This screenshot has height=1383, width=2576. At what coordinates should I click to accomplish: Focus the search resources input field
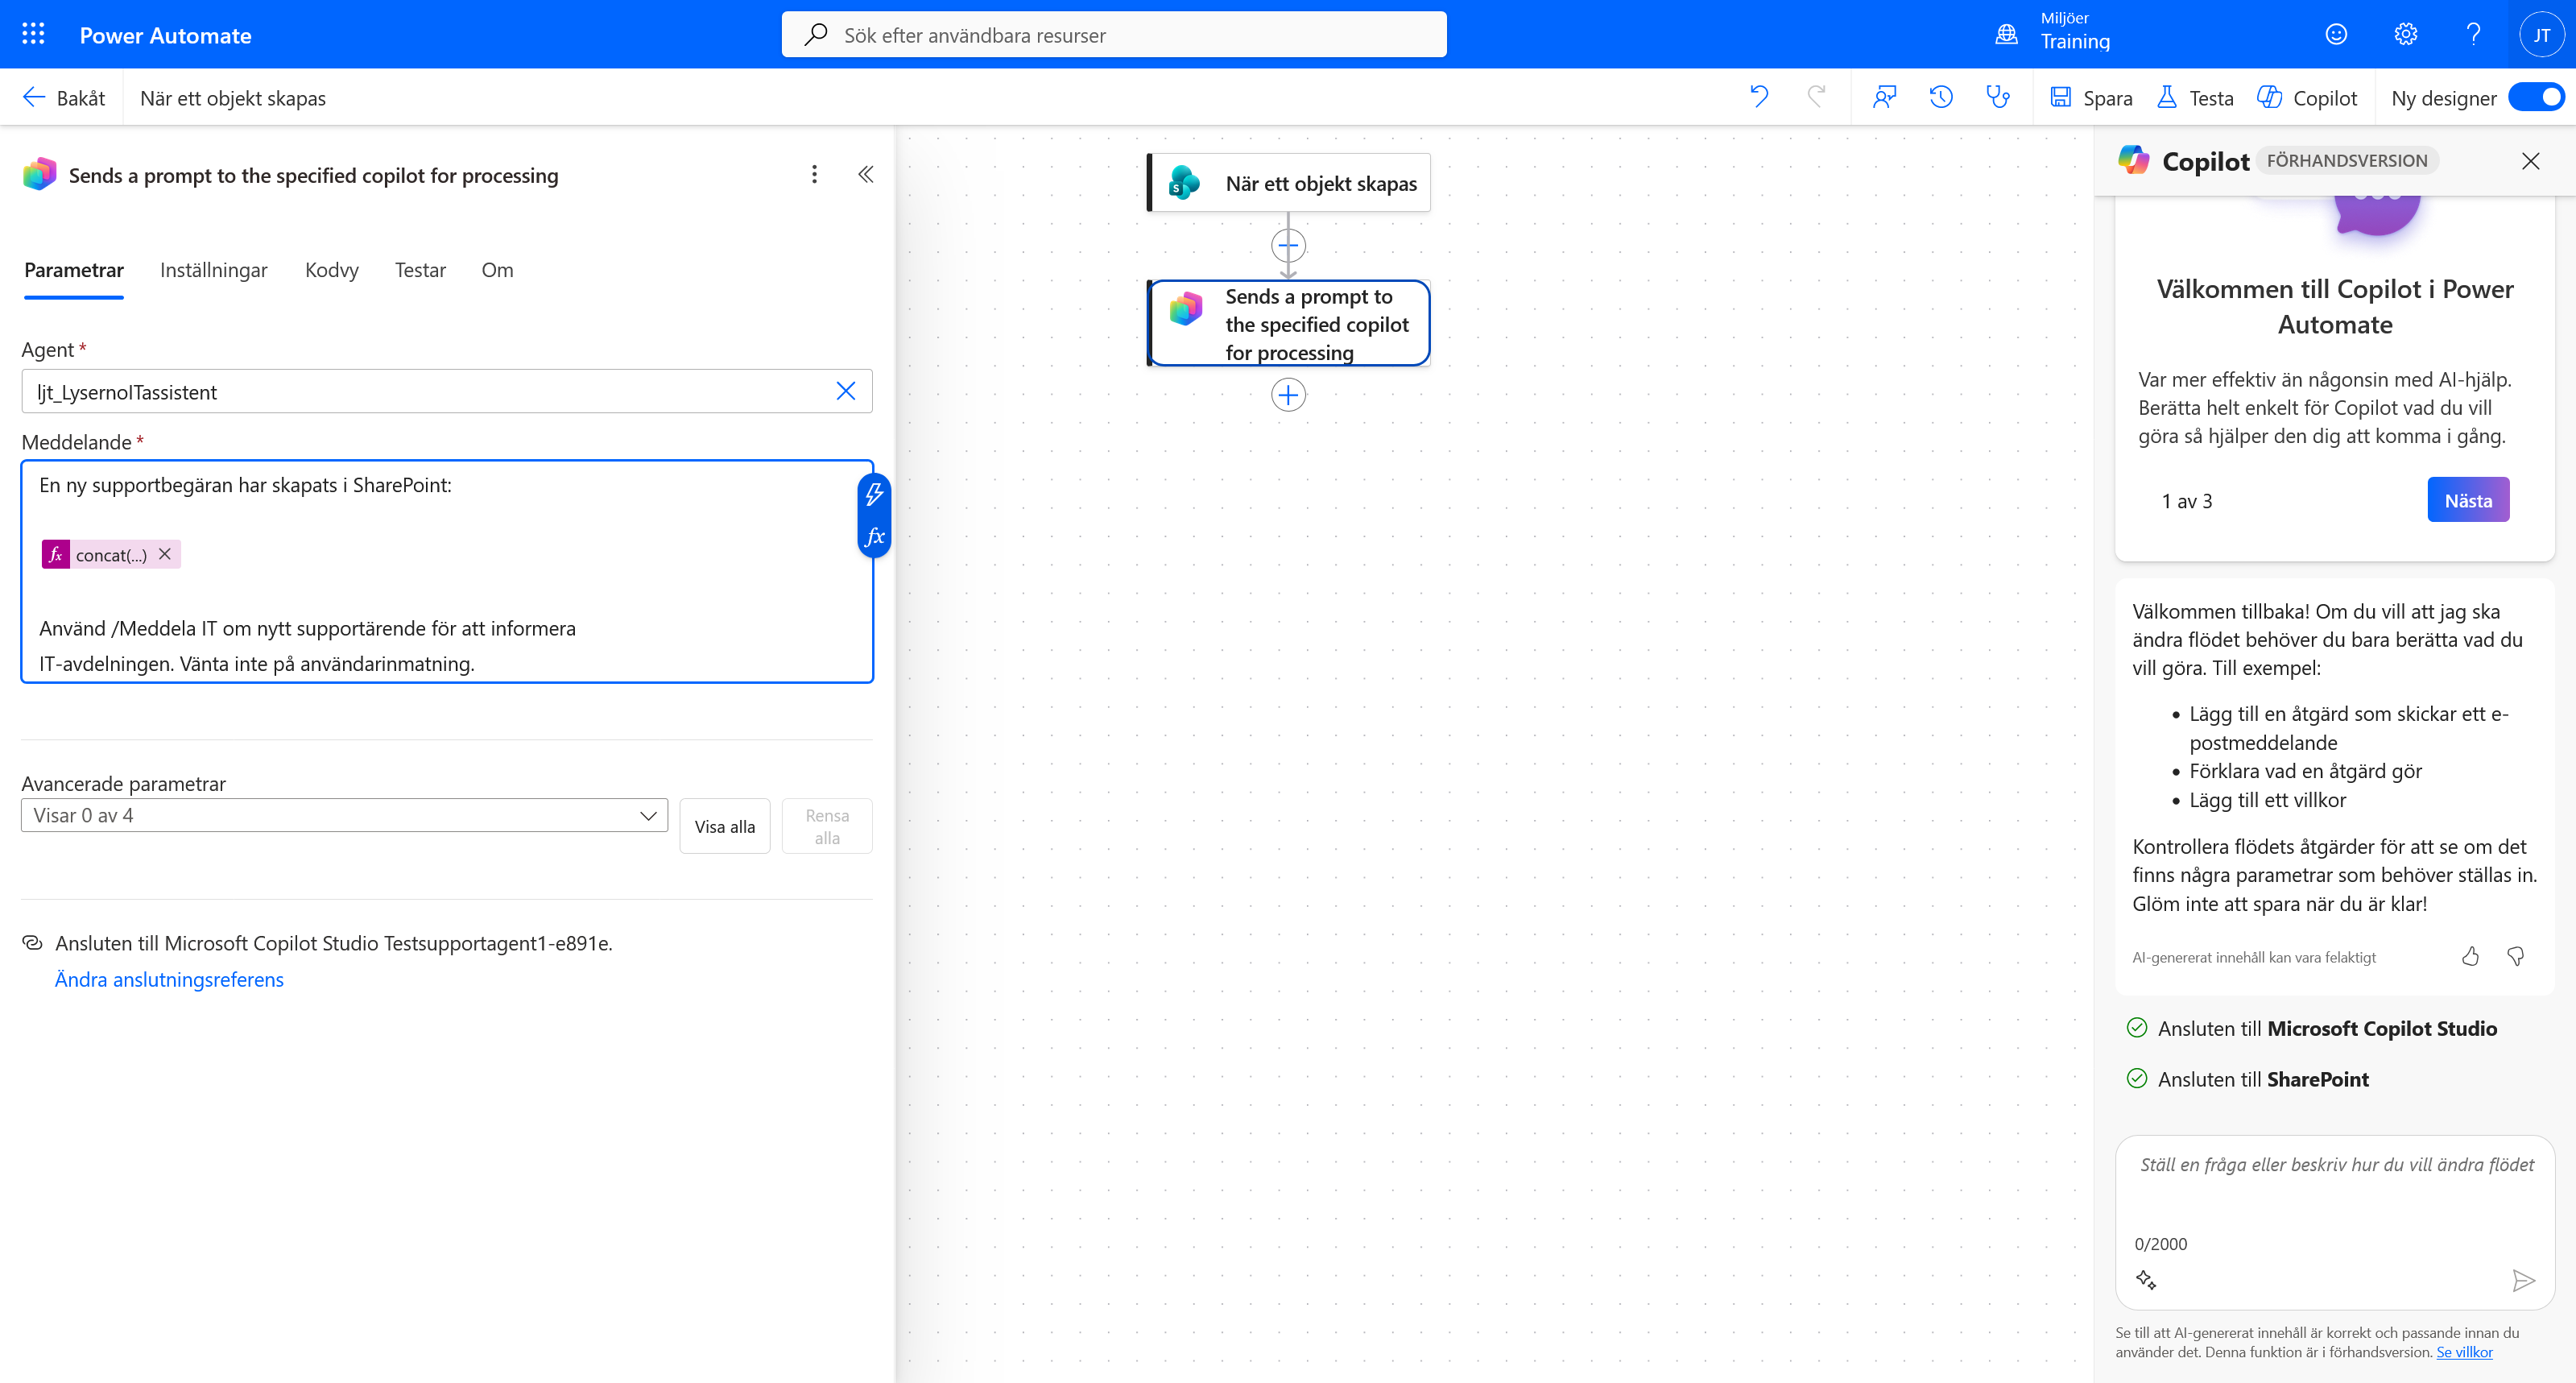[x=1114, y=35]
